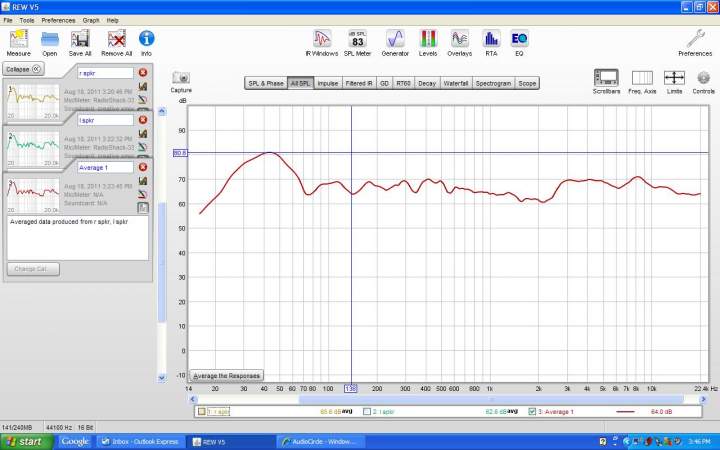
Task: Select the l spkr measurement thumbnail
Action: (x=33, y=149)
